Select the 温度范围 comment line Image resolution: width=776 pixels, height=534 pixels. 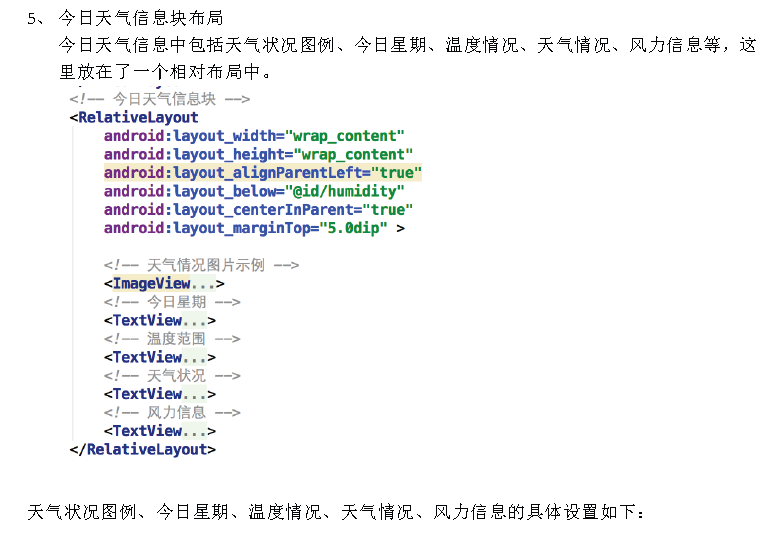click(171, 339)
